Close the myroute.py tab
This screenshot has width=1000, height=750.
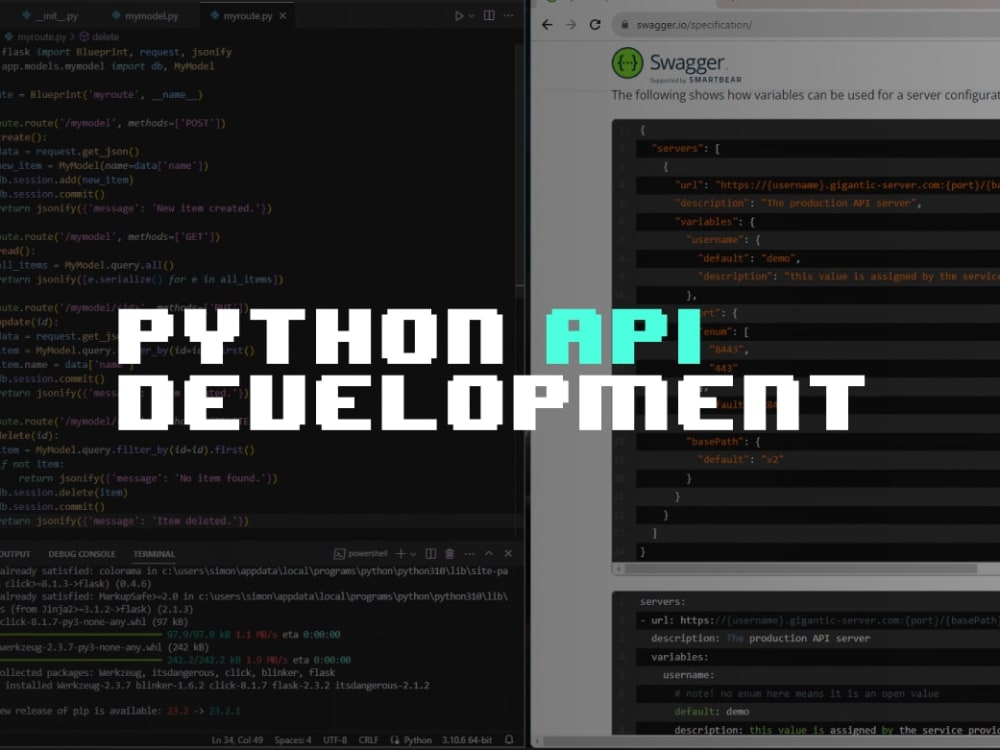(283, 16)
